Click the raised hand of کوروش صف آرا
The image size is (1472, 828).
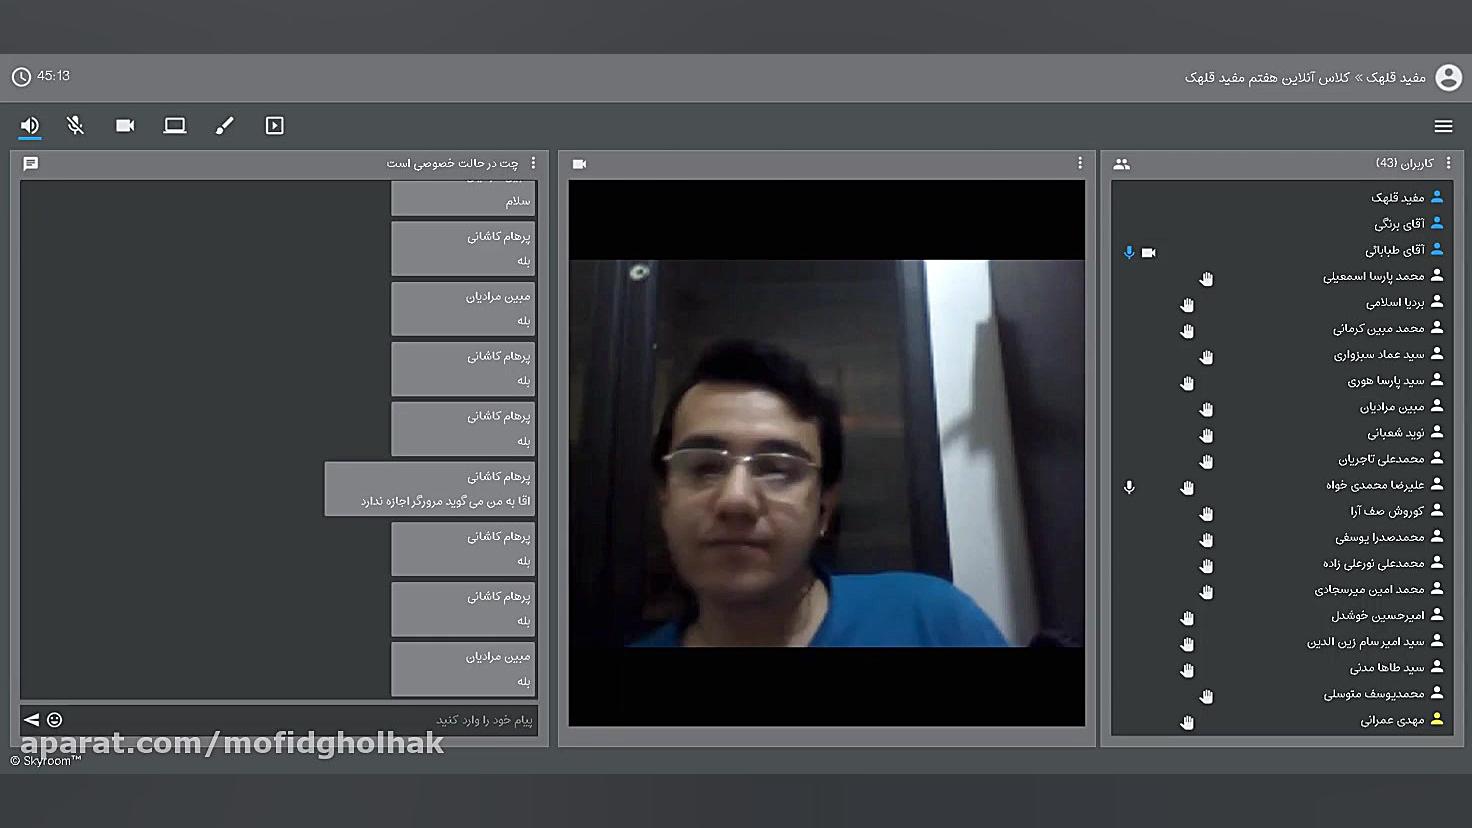click(x=1206, y=513)
